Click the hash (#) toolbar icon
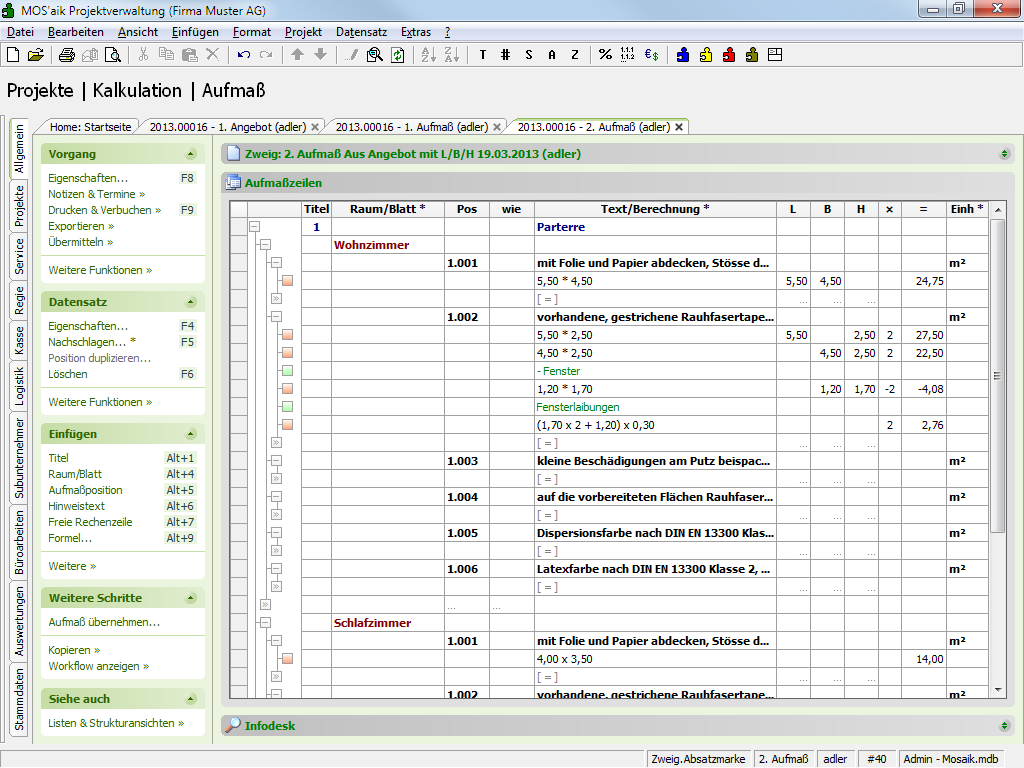Image resolution: width=1024 pixels, height=768 pixels. [x=506, y=55]
